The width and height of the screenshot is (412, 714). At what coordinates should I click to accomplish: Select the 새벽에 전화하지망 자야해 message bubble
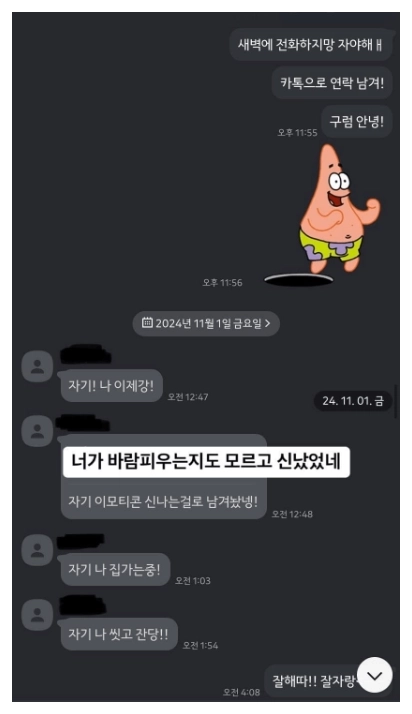point(311,45)
